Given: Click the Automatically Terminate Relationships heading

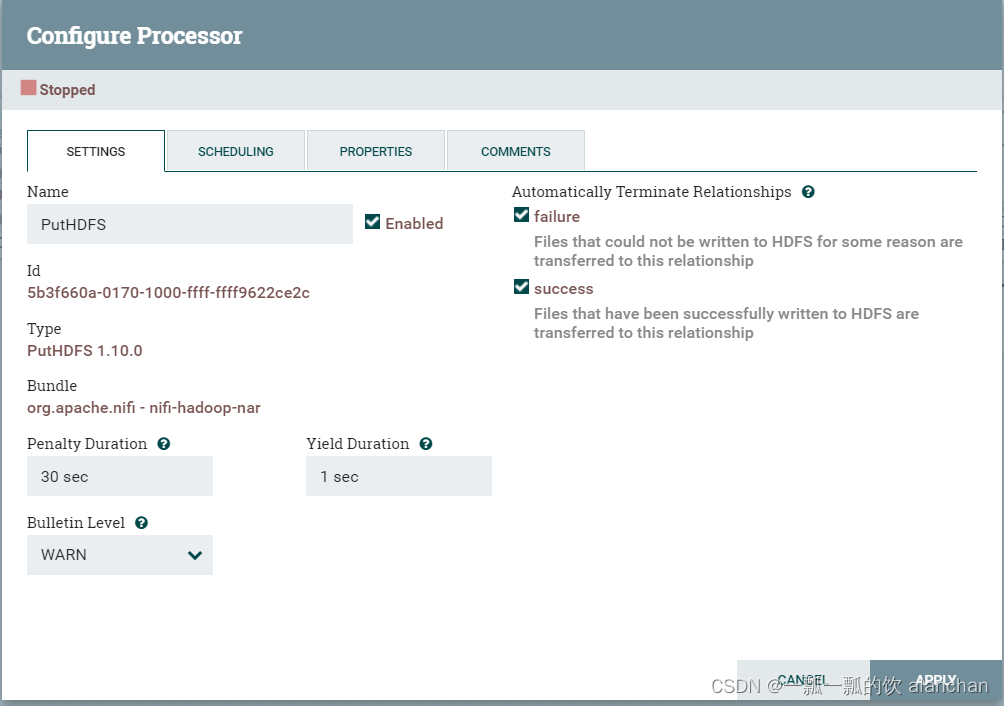Looking at the screenshot, I should tap(651, 192).
